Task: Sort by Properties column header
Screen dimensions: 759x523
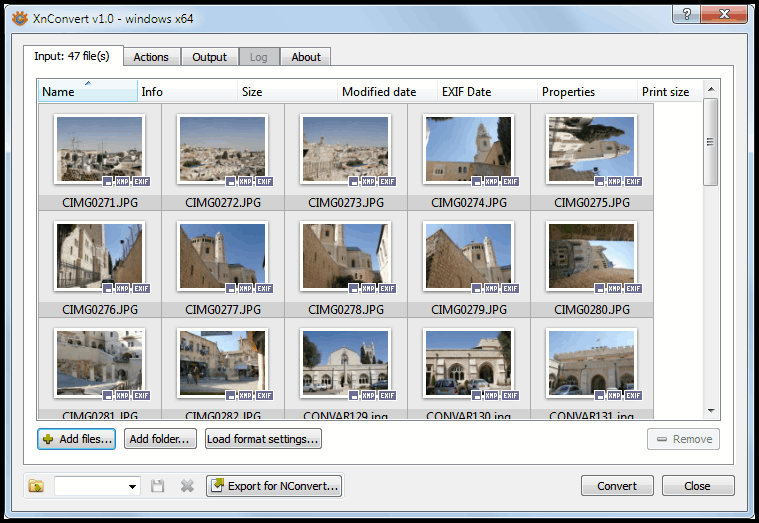Action: pos(587,91)
